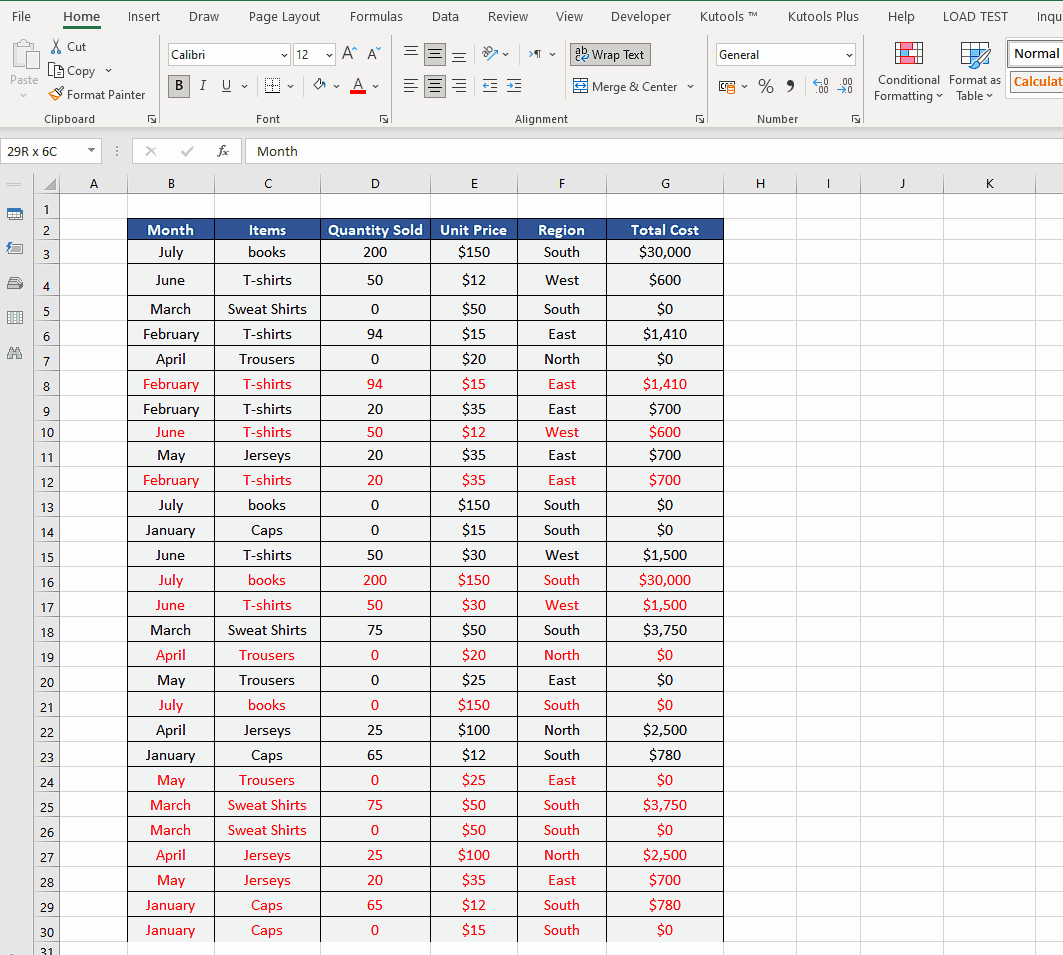Viewport: 1063px width, 955px height.
Task: Toggle Center alignment
Action: tap(434, 86)
